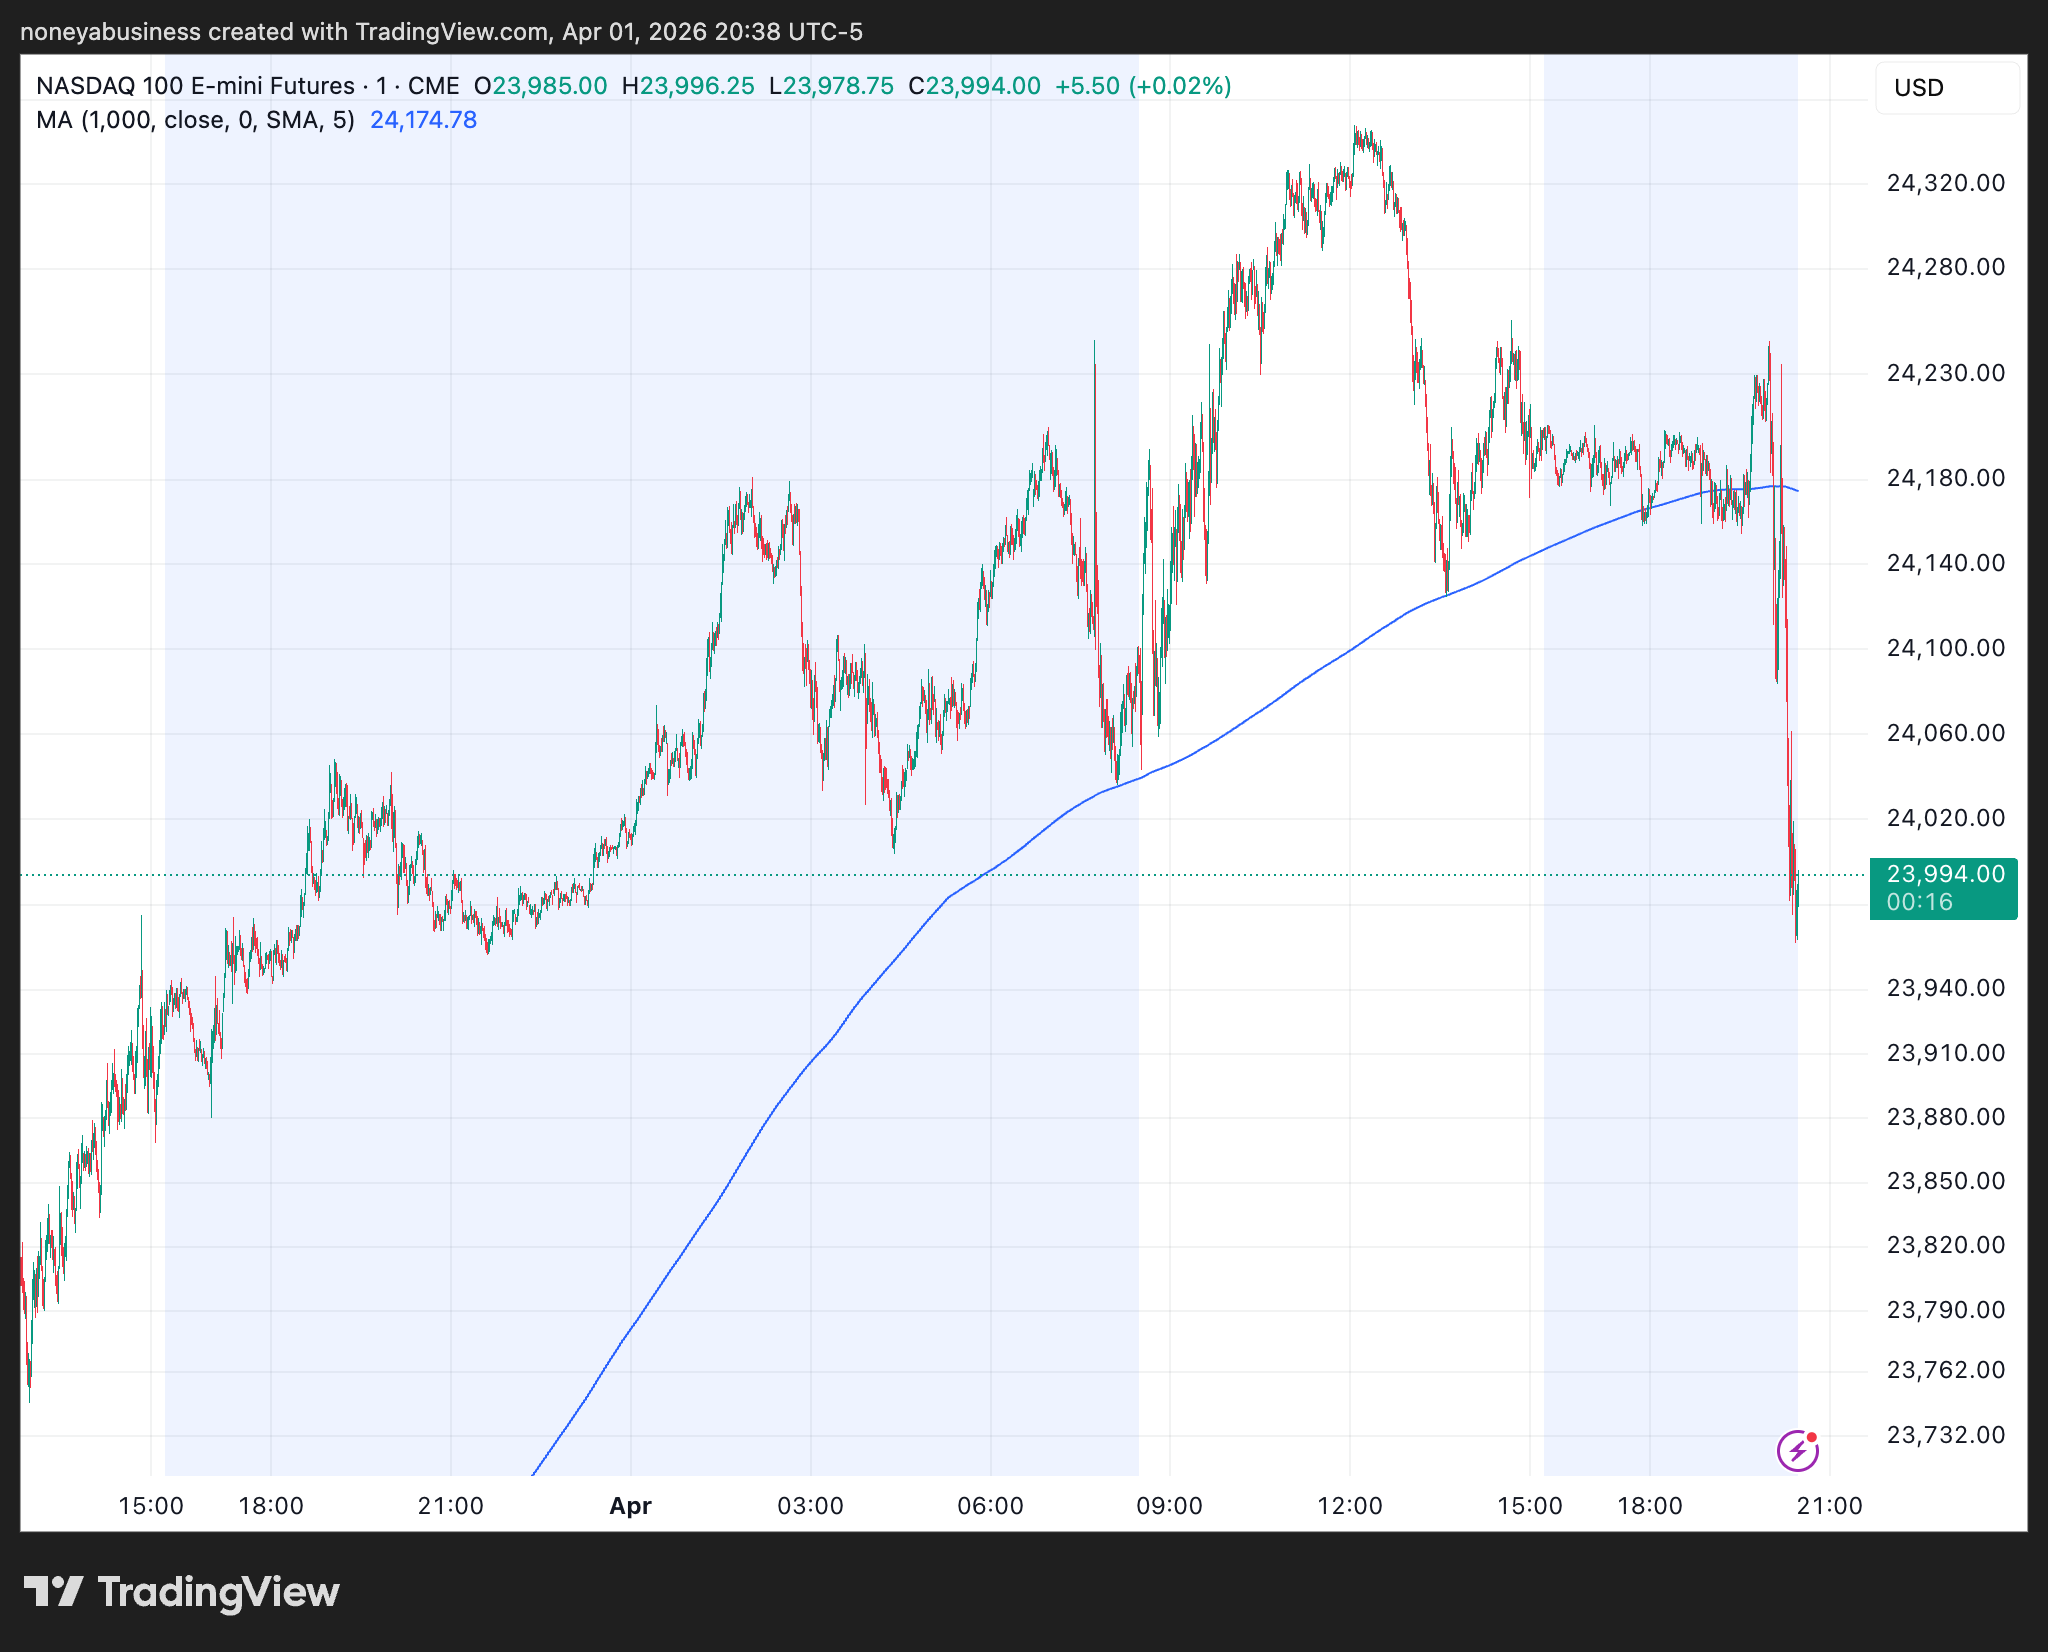Viewport: 2048px width, 1652px height.
Task: Click the 24,320.00 price axis label
Action: 1945,183
